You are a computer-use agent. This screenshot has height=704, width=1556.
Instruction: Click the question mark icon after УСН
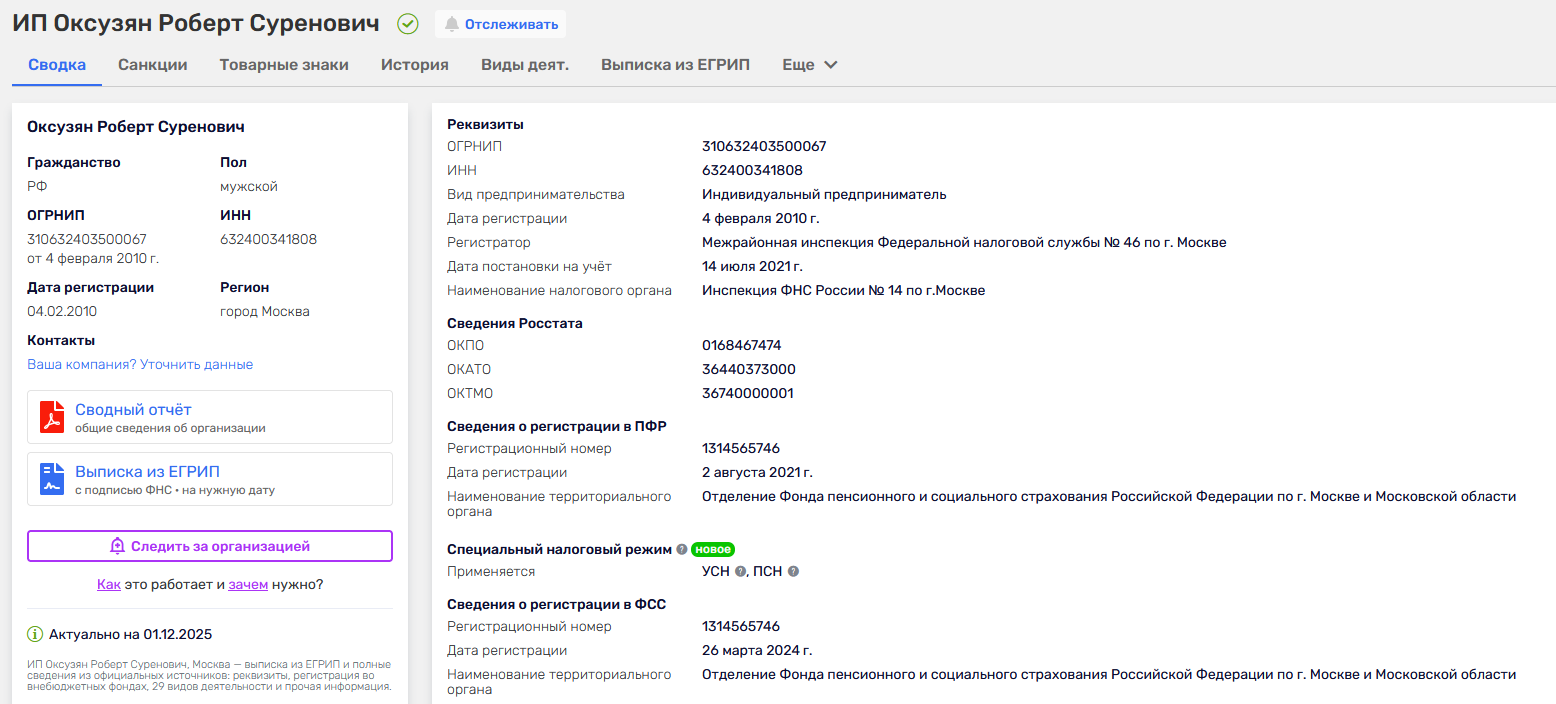pyautogui.click(x=741, y=572)
